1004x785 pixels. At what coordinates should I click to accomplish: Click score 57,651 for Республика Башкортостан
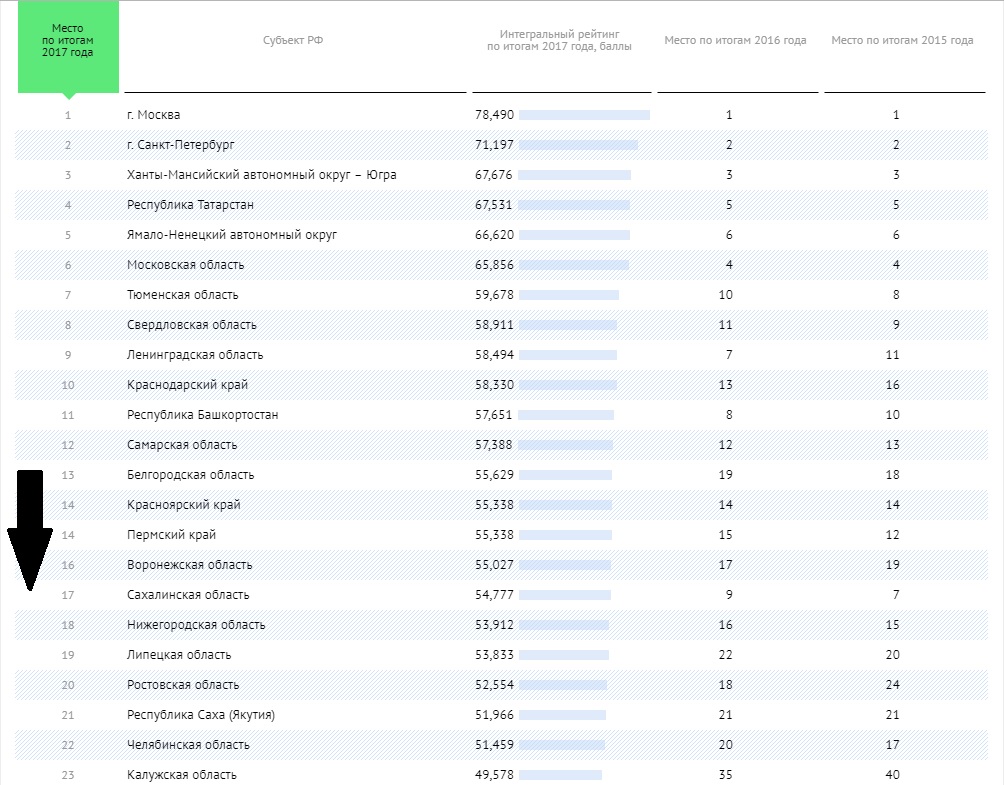point(494,415)
